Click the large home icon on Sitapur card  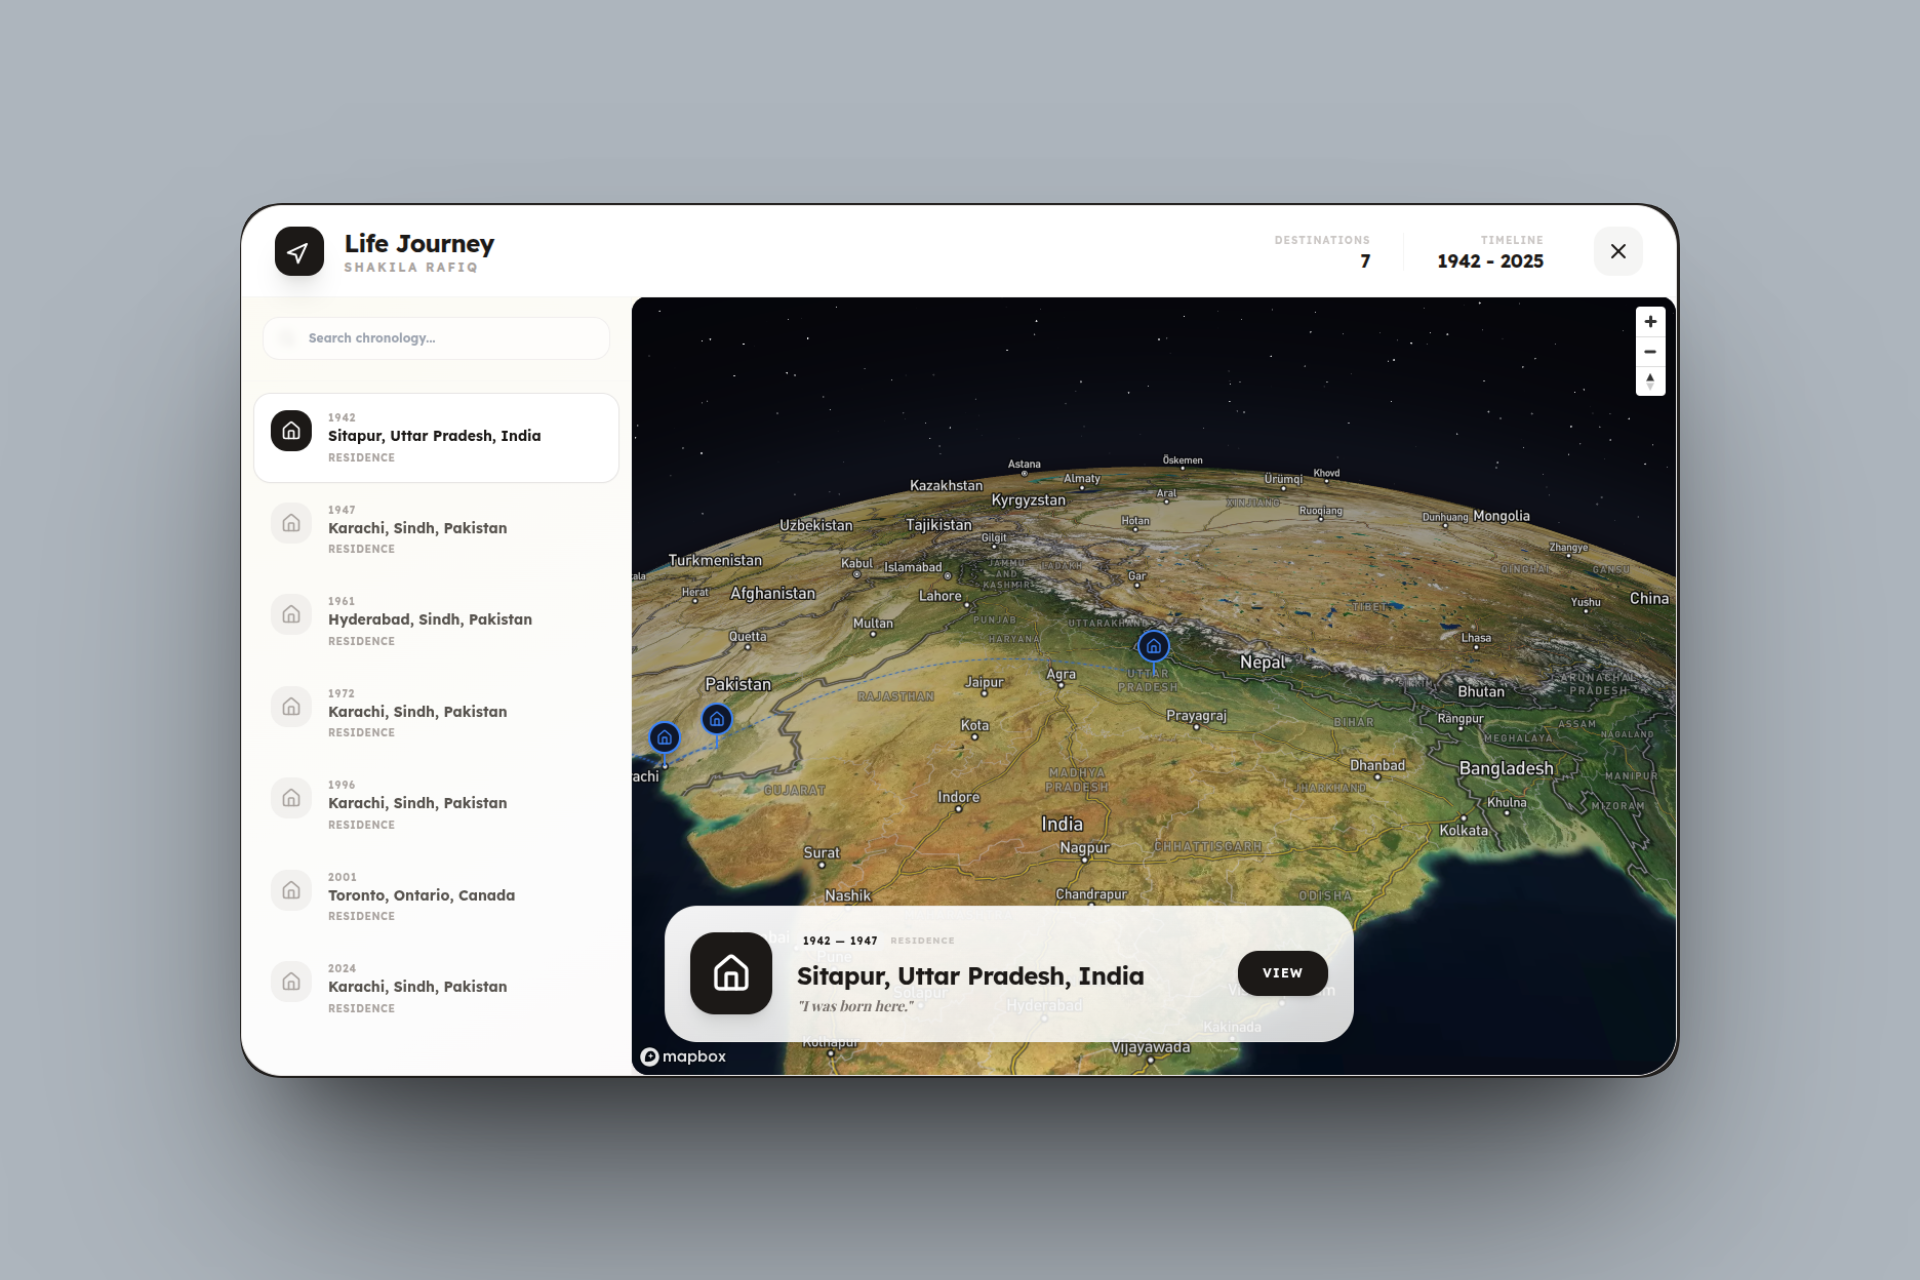pos(731,973)
